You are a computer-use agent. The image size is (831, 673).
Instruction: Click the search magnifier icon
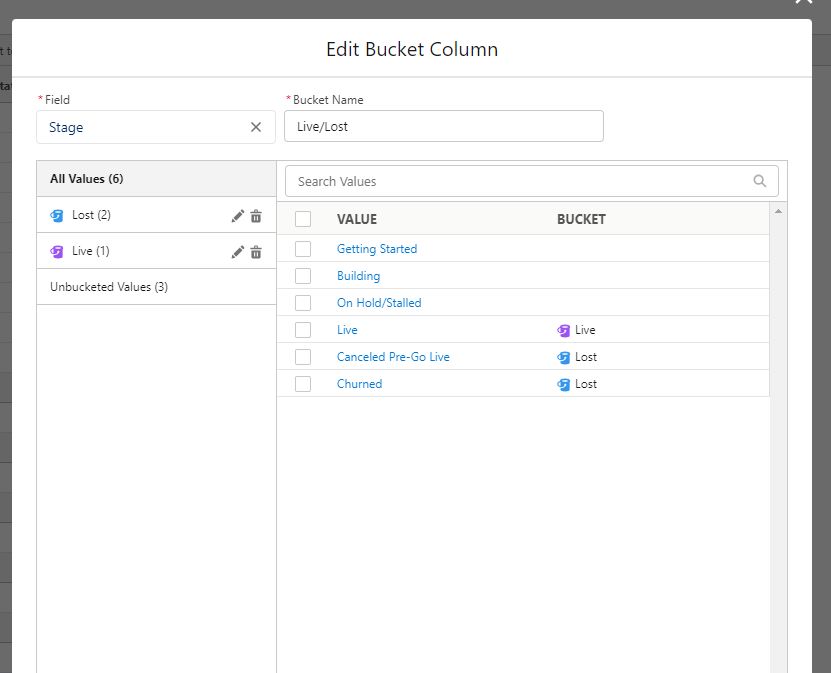760,181
